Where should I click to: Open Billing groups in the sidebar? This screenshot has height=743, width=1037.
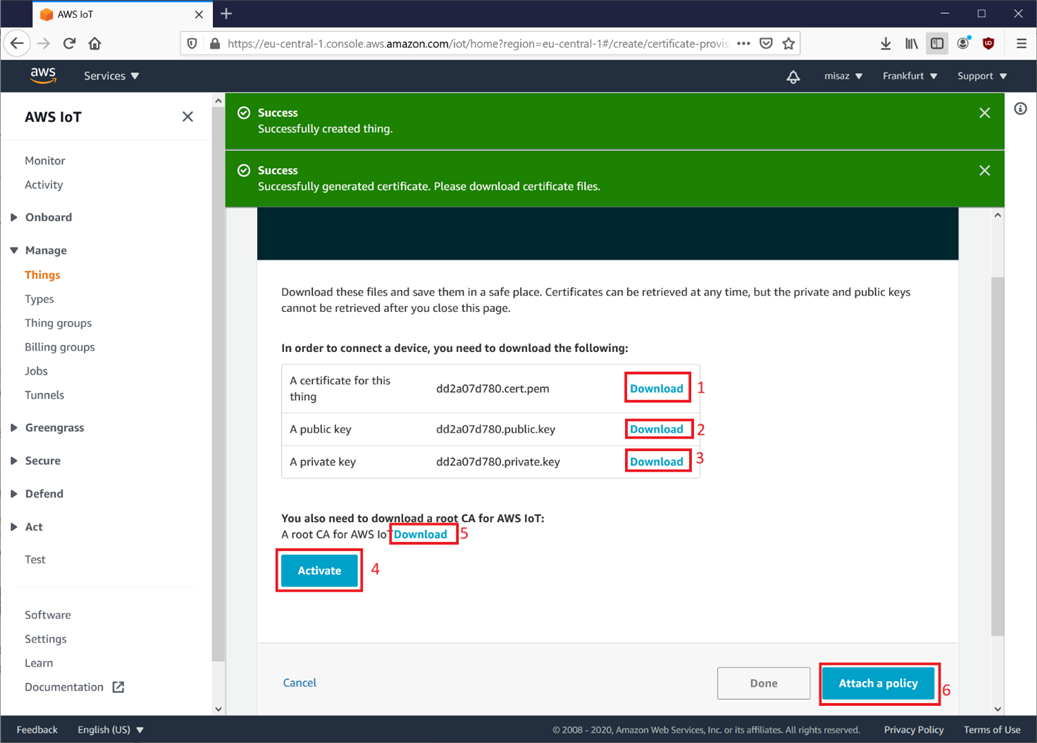click(x=60, y=347)
